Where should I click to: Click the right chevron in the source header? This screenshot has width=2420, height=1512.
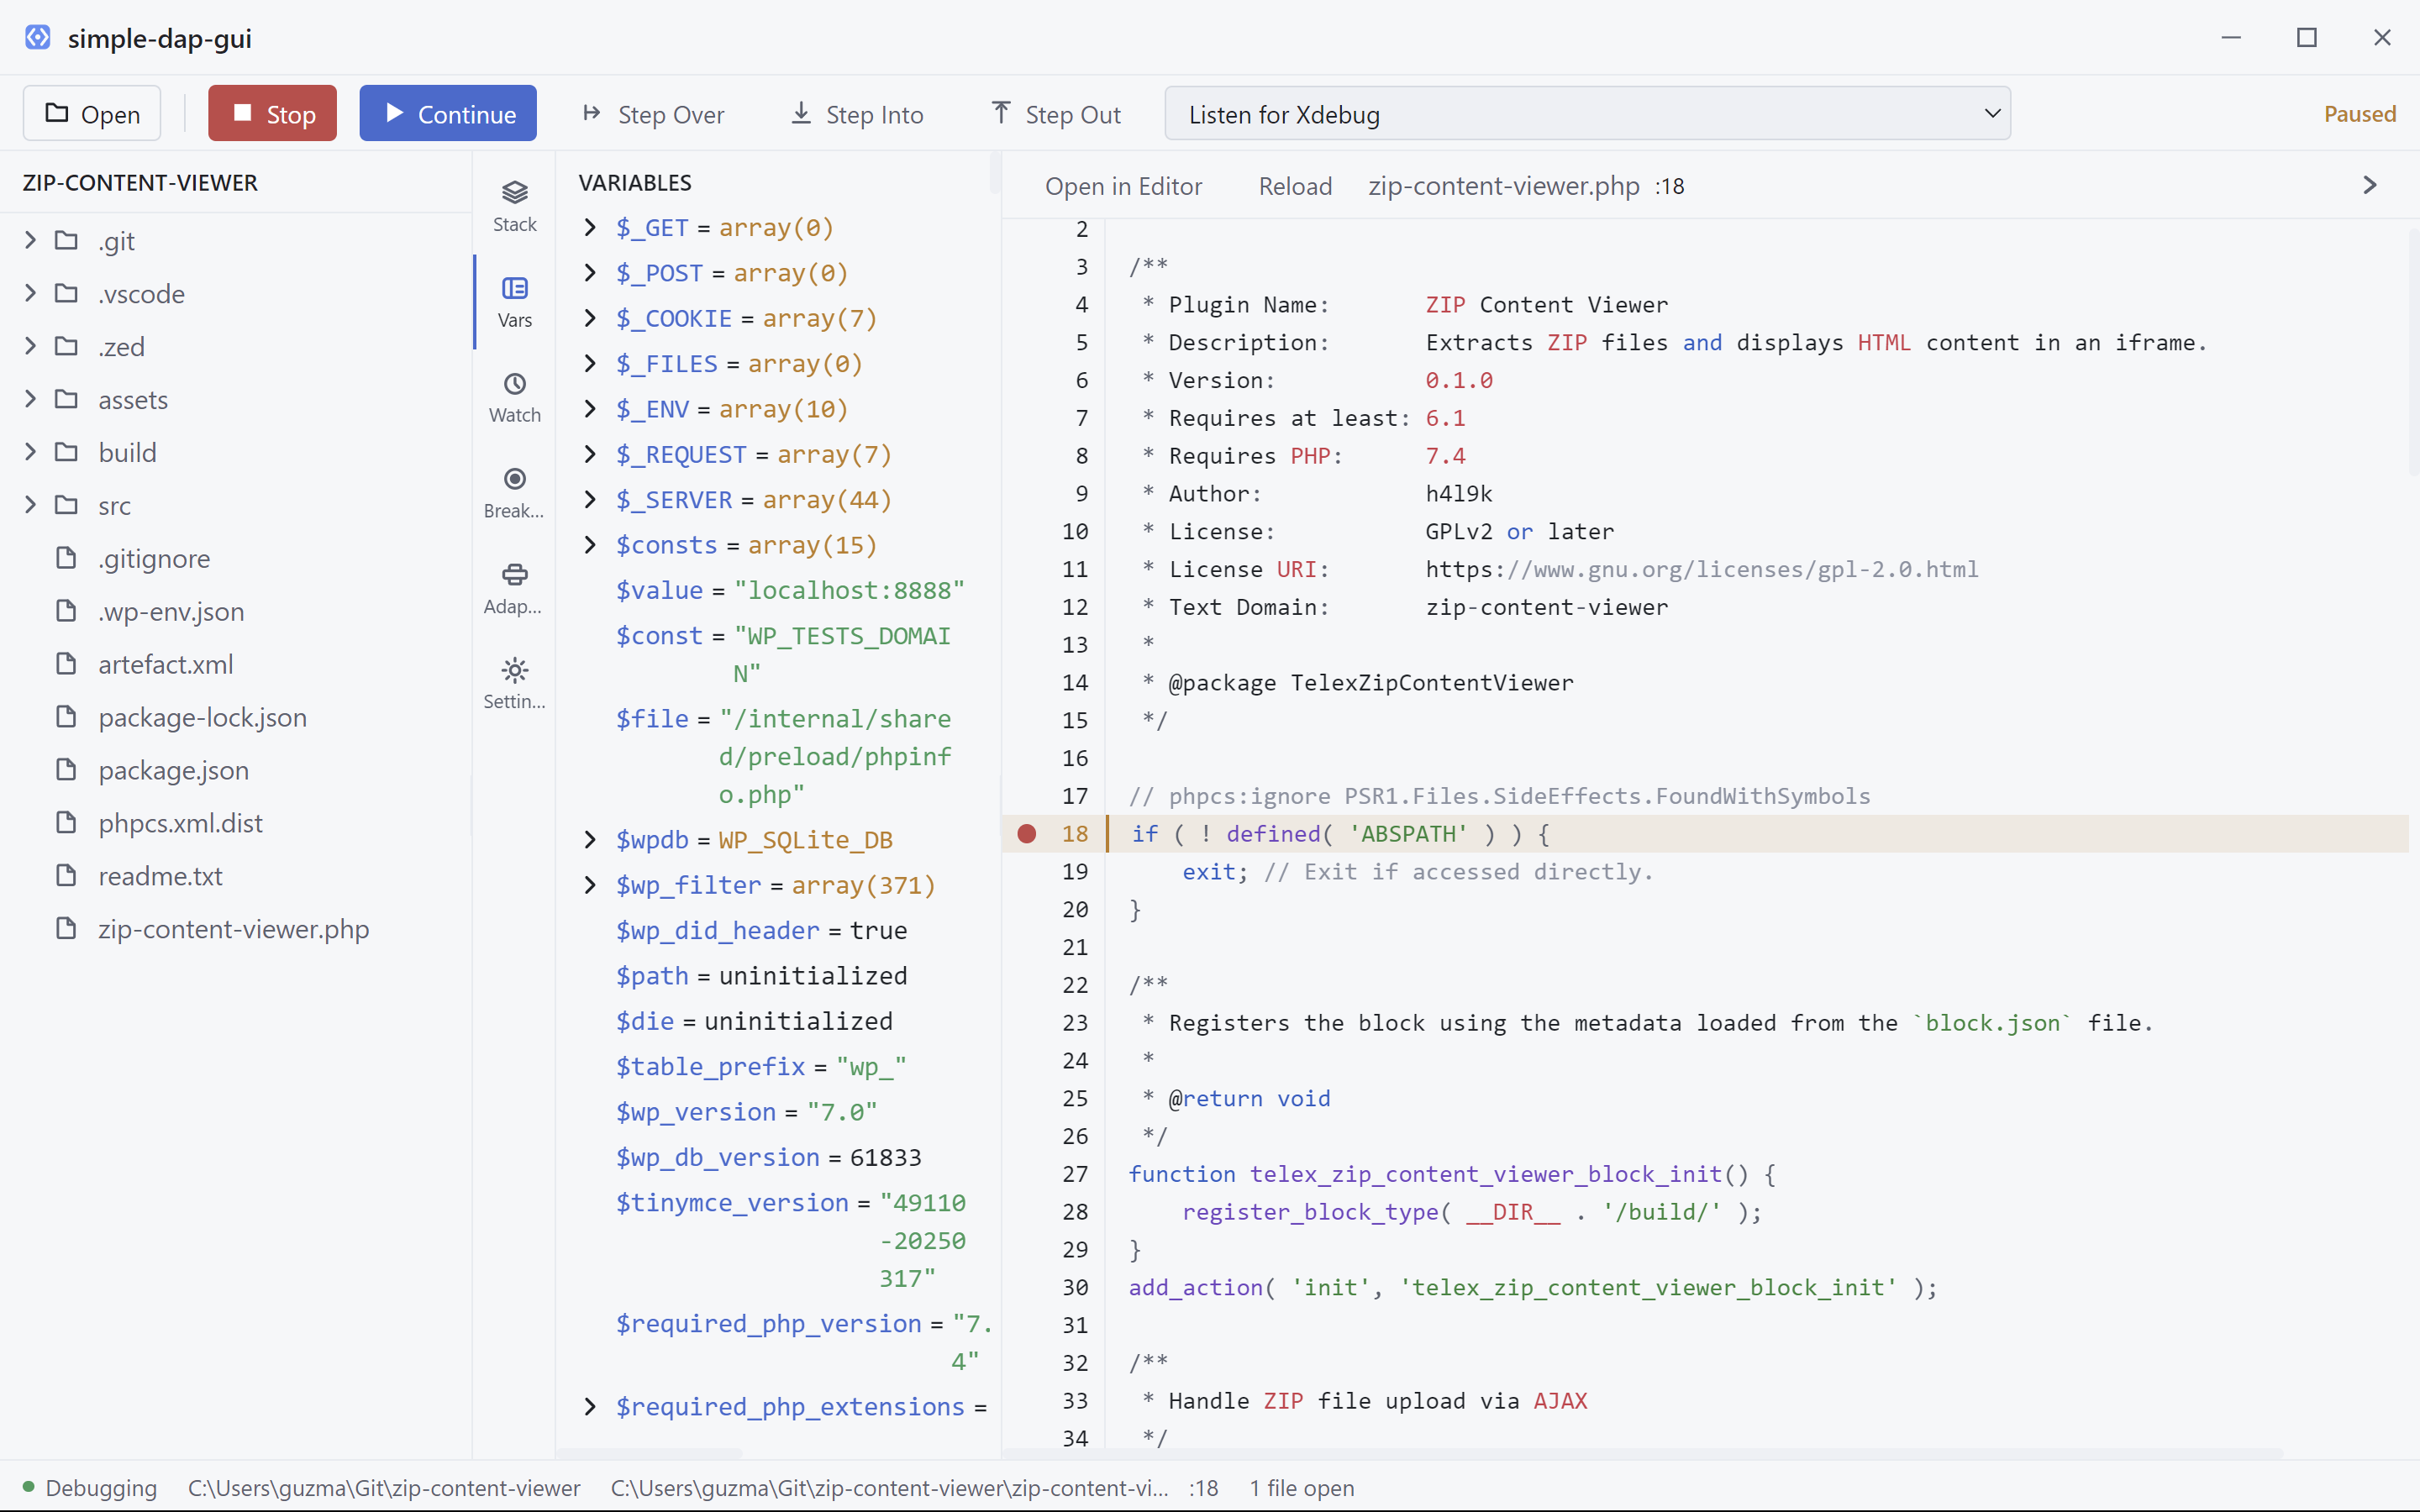pyautogui.click(x=2369, y=186)
